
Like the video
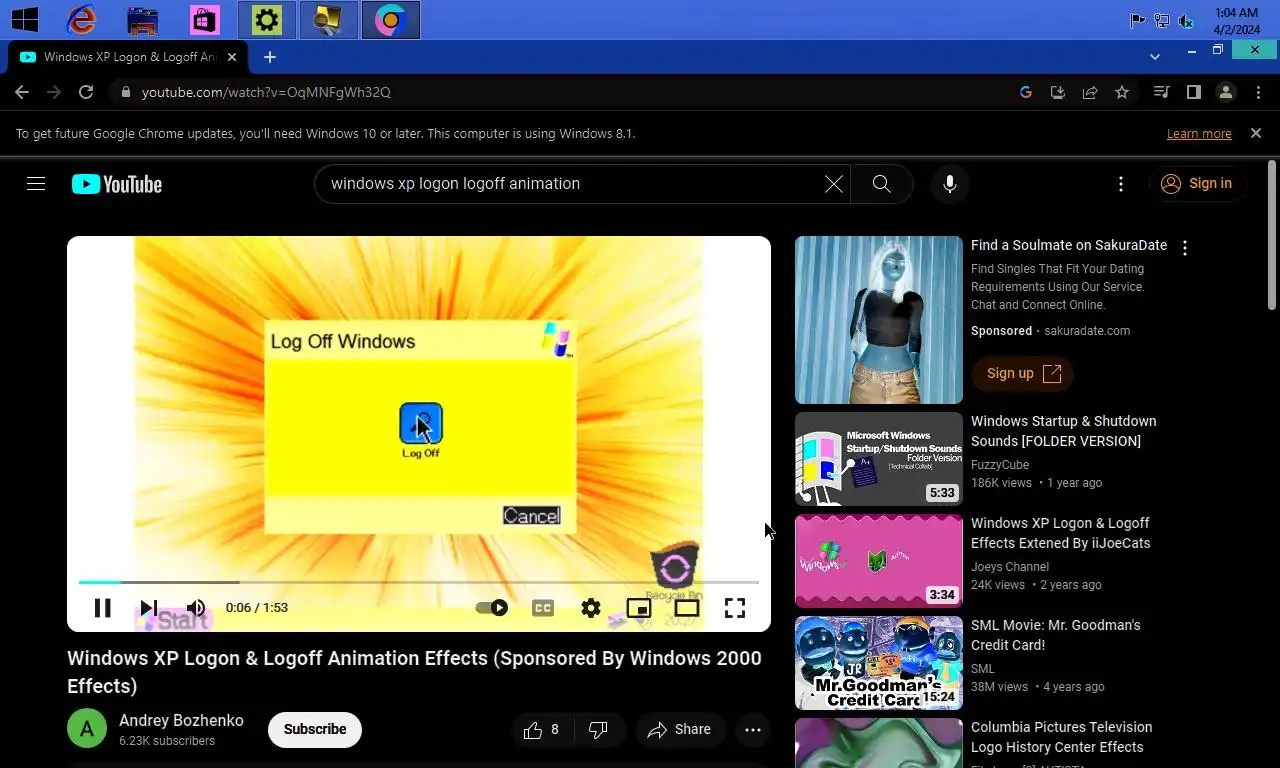point(541,730)
